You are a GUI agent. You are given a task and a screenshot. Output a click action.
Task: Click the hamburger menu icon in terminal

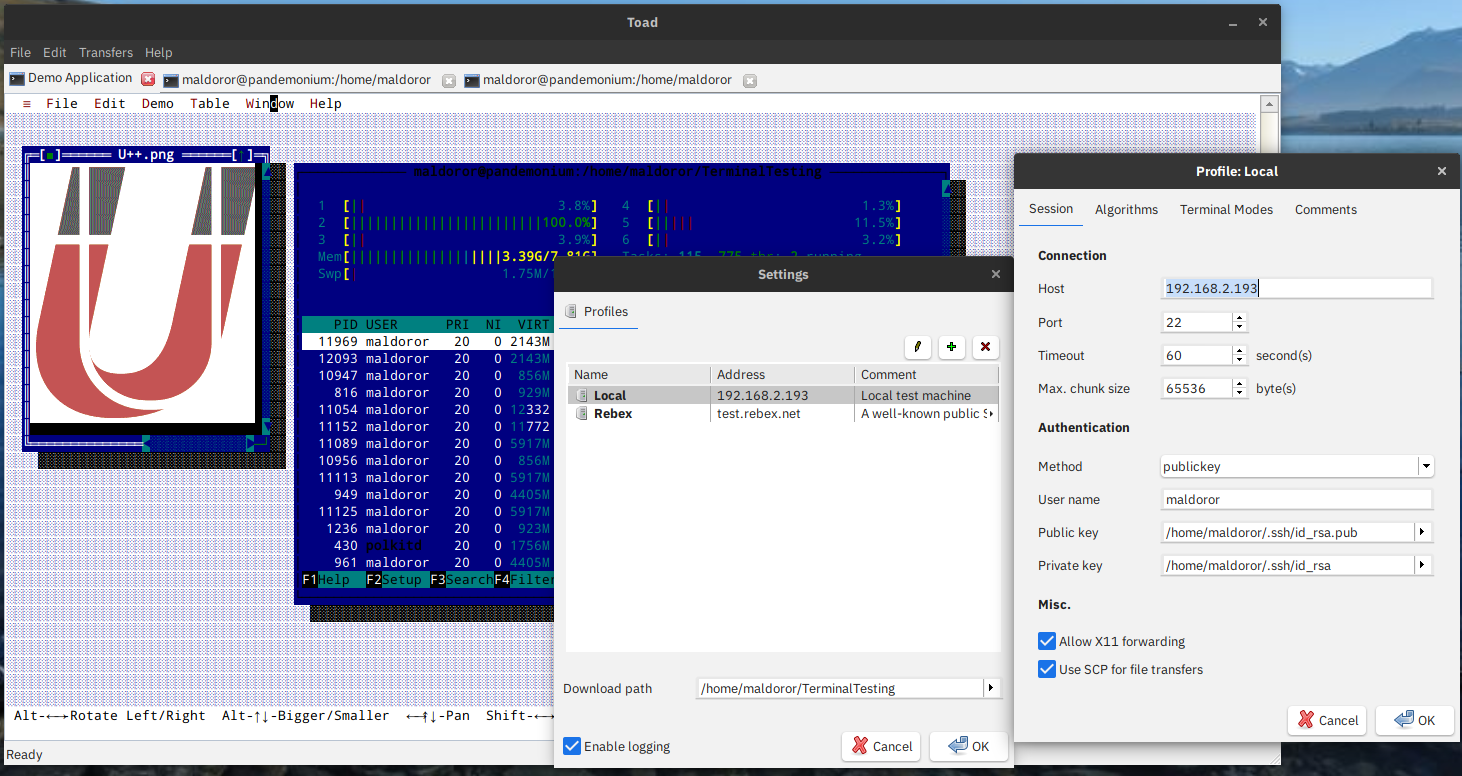26,103
